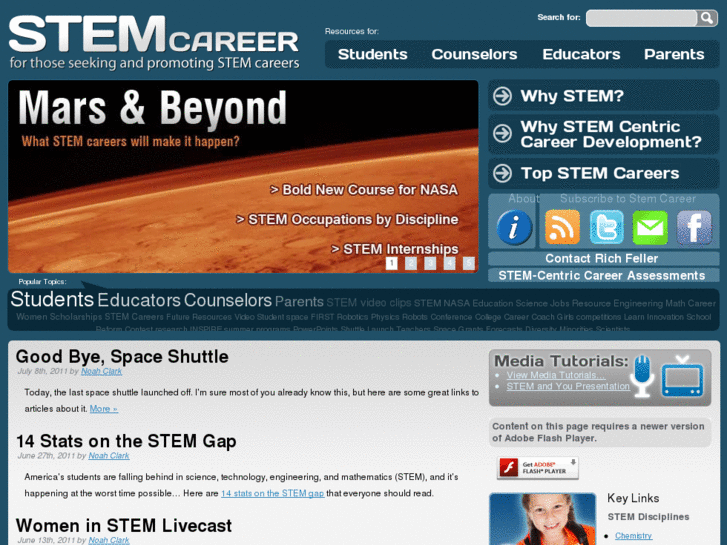The height and width of the screenshot is (545, 727).
Task: Open 14 Stats on the STEM Gap article
Action: coord(126,441)
